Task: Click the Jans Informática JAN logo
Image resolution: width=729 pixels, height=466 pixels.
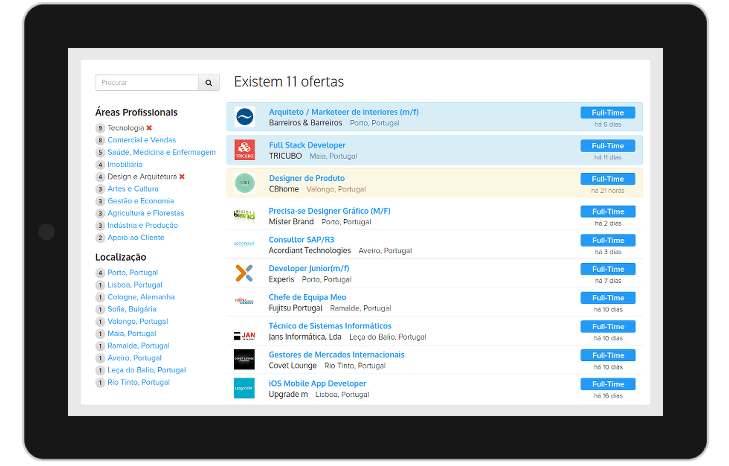Action: 245,335
